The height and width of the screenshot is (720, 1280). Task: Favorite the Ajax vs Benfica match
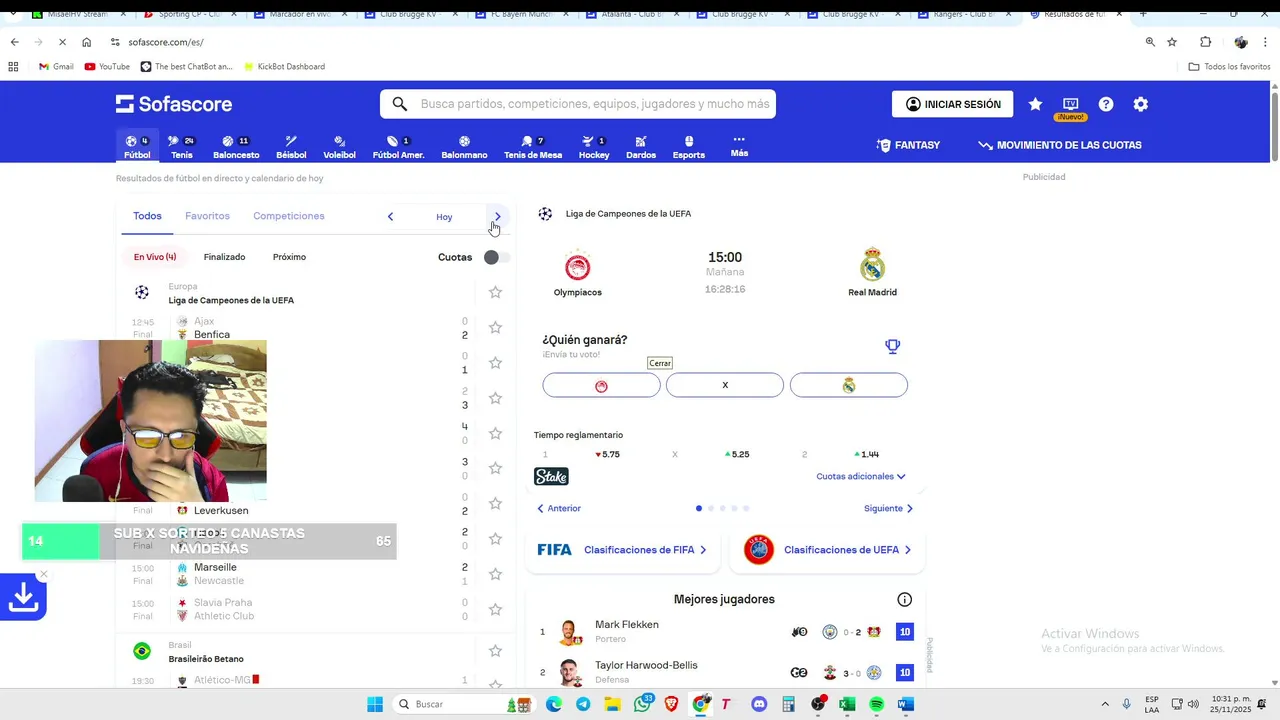tap(495, 328)
